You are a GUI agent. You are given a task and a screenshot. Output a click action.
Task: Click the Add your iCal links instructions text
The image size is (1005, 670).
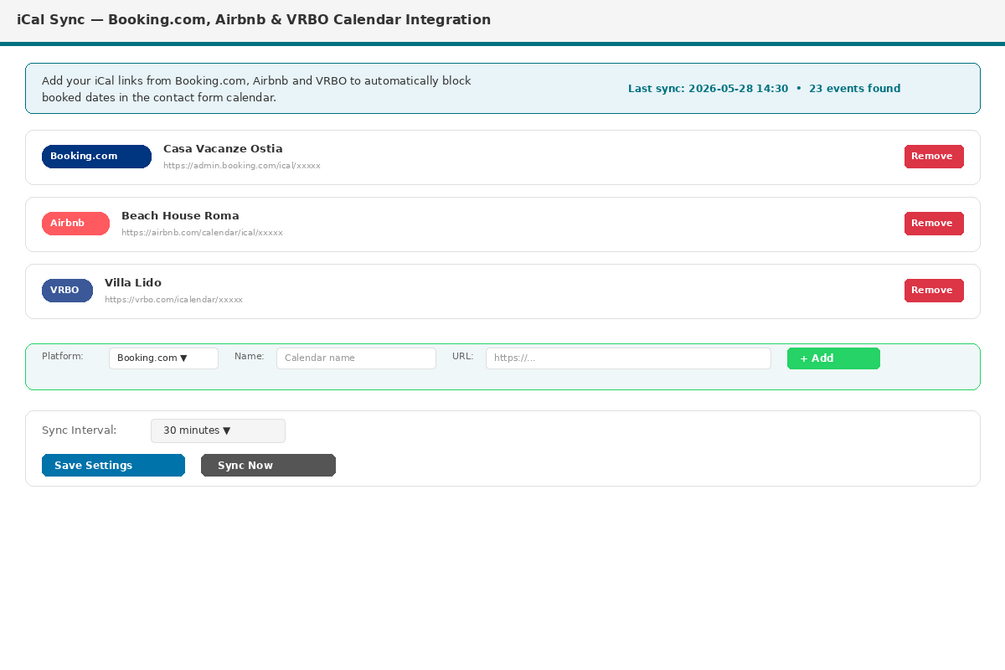[256, 89]
